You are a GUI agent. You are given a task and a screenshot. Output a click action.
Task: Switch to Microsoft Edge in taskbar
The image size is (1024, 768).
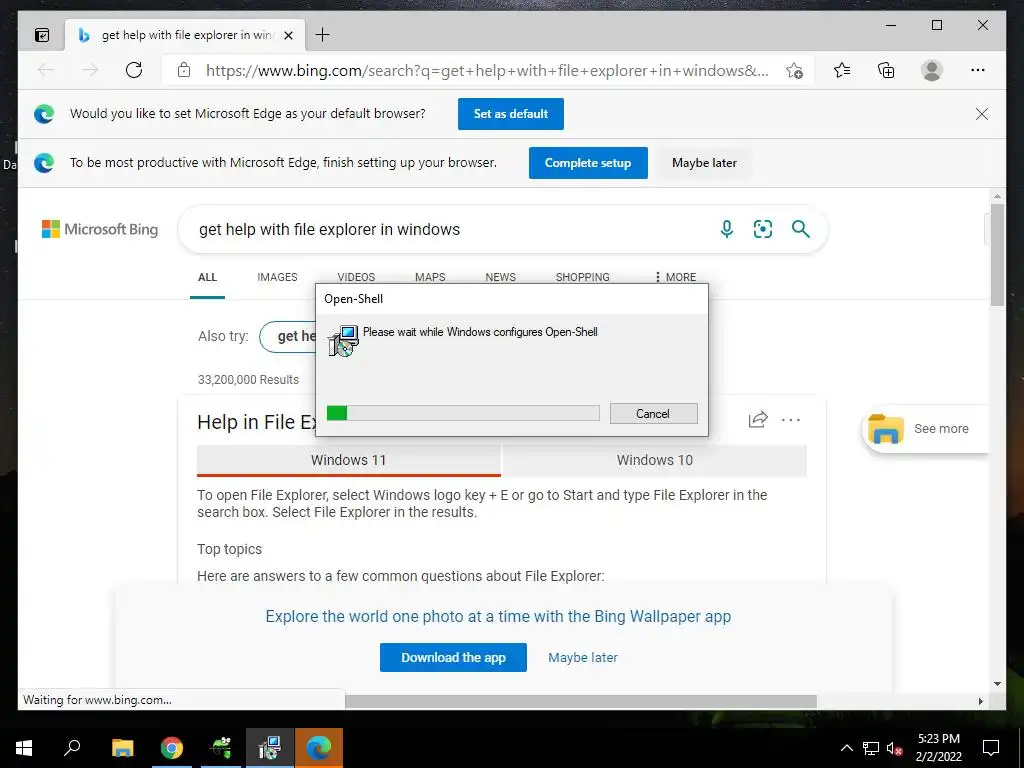319,748
